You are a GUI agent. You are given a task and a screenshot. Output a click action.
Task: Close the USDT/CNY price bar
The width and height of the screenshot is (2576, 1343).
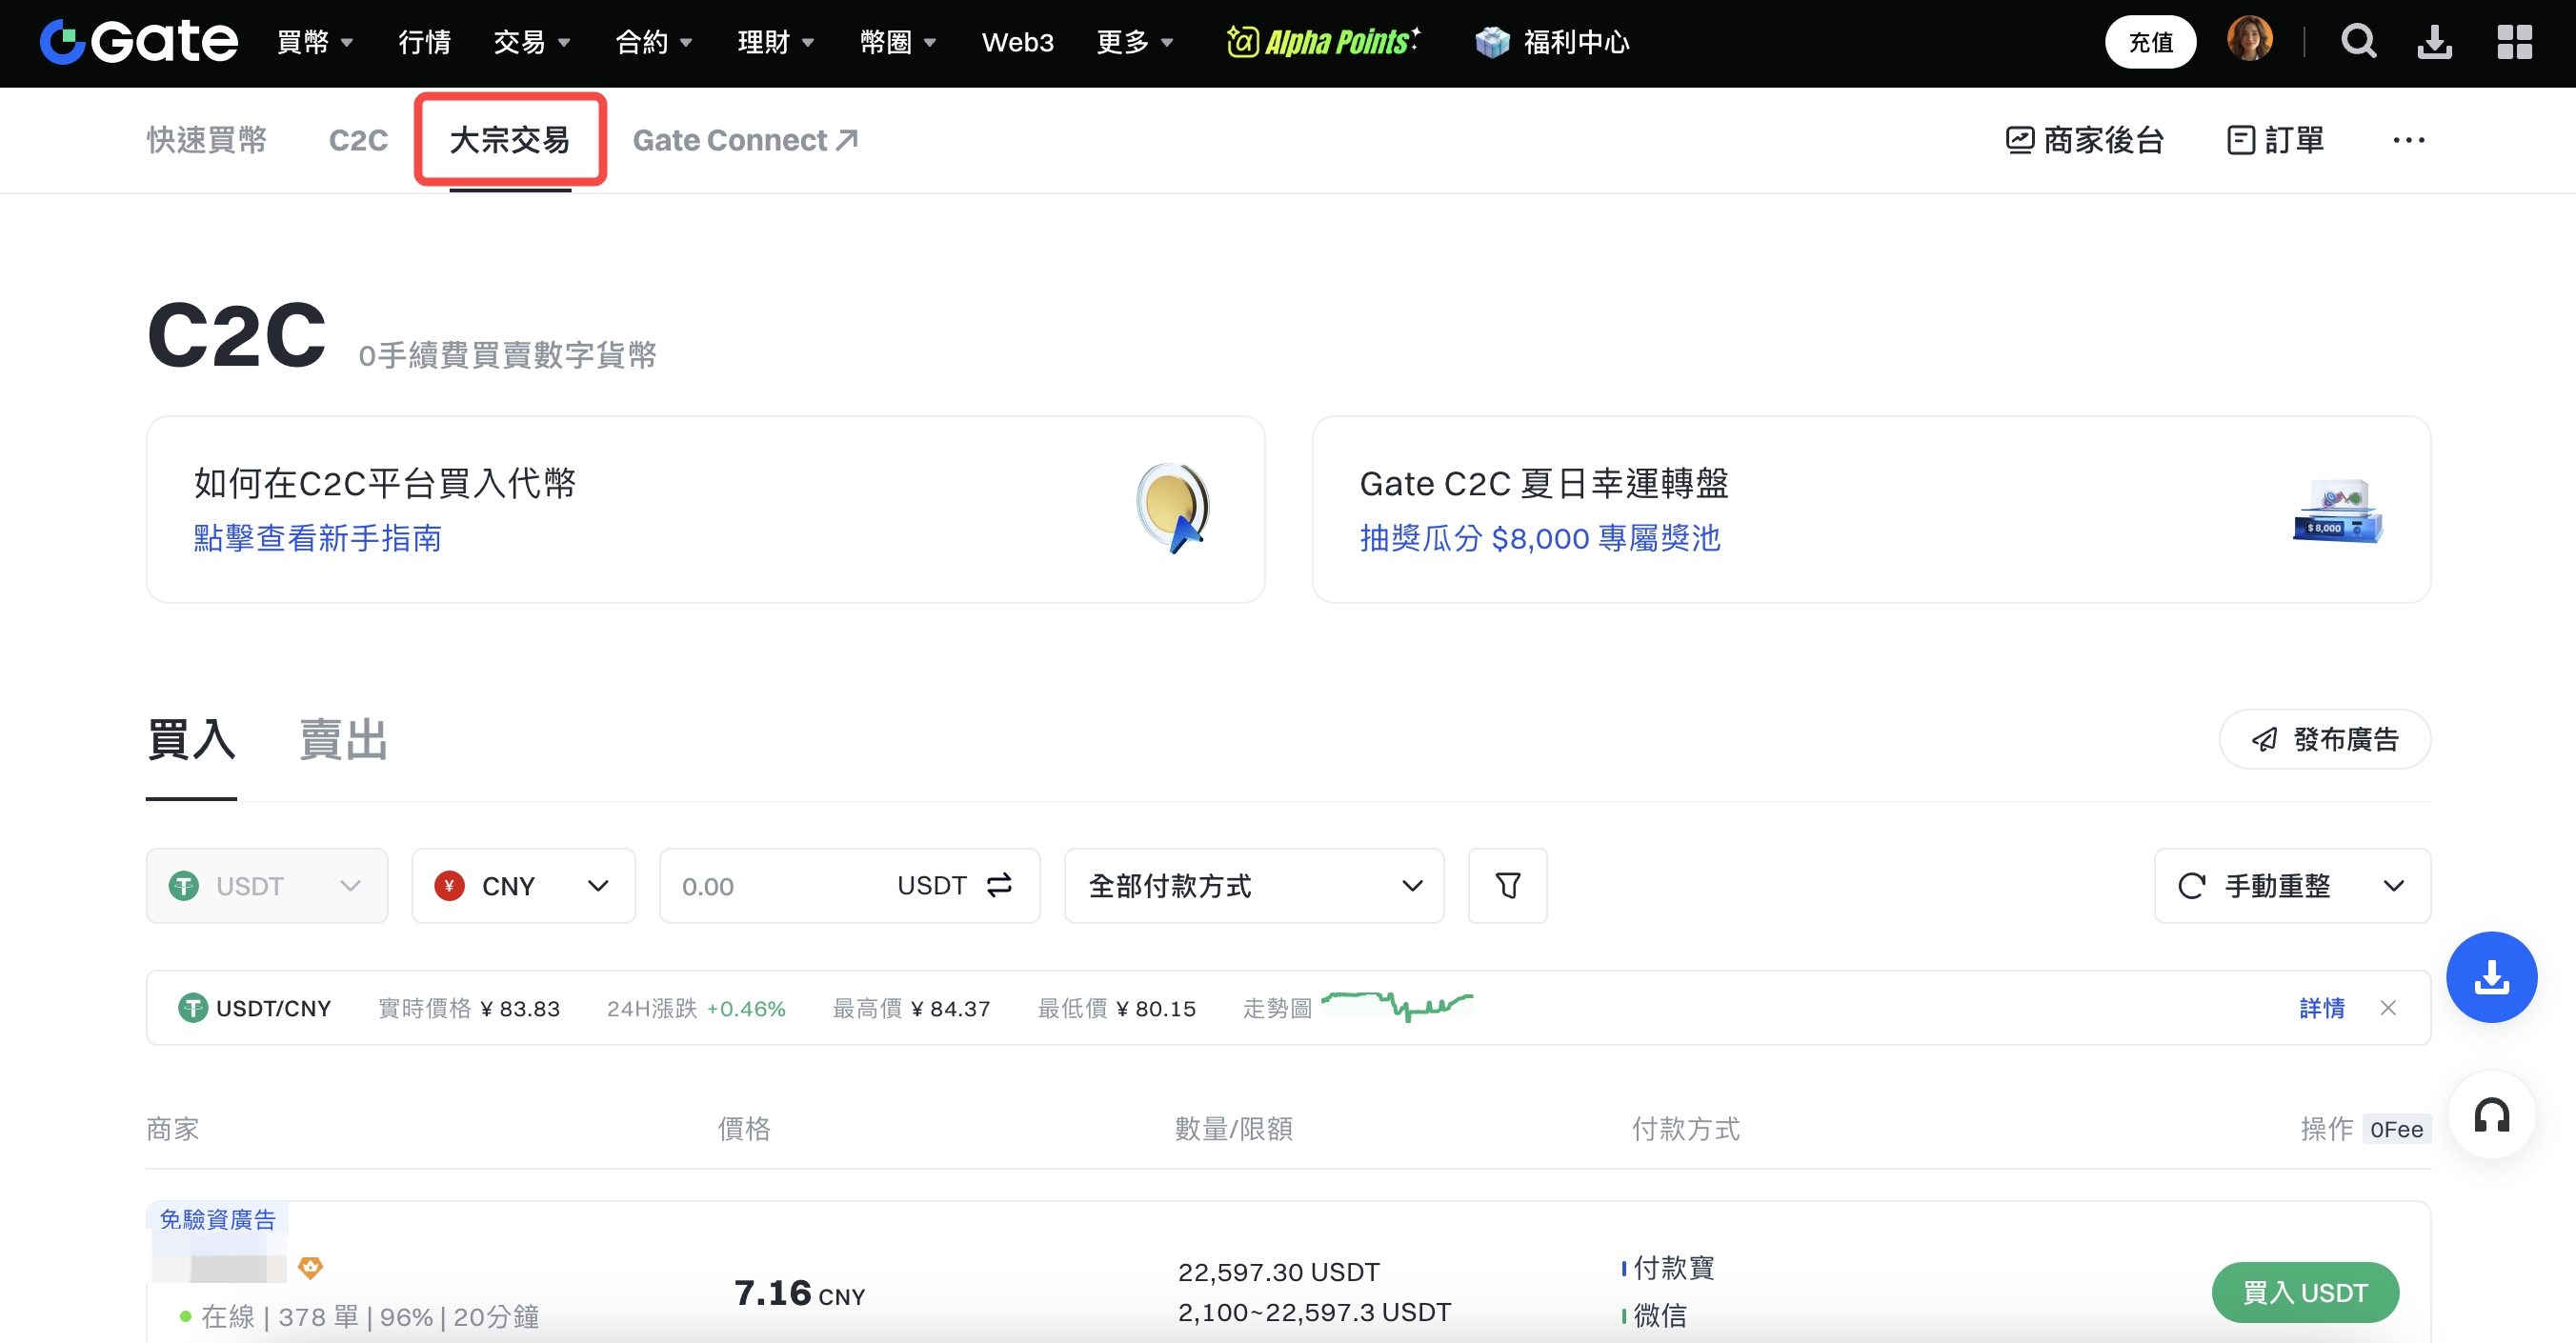pyautogui.click(x=2388, y=1008)
